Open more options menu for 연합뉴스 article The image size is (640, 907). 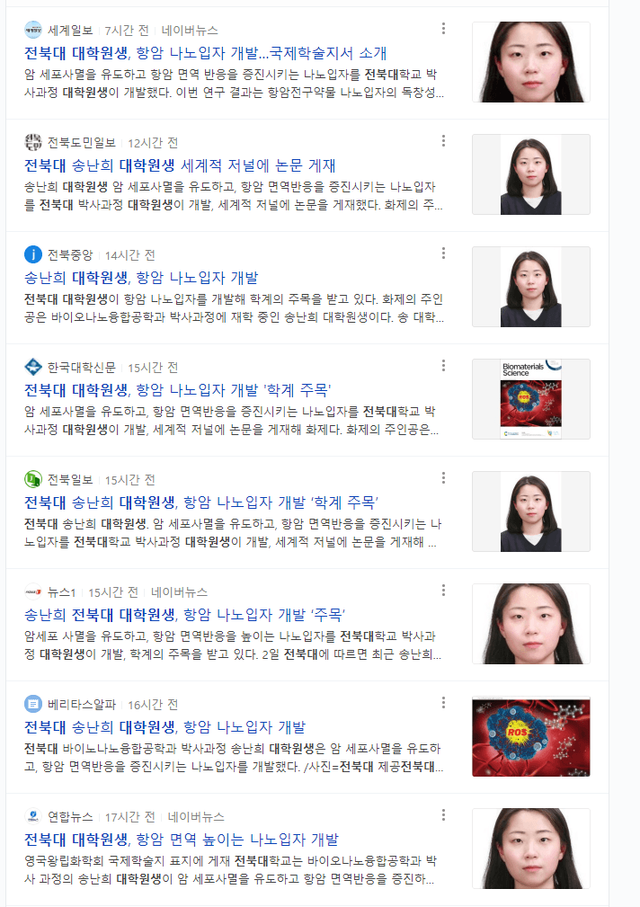pos(443,815)
